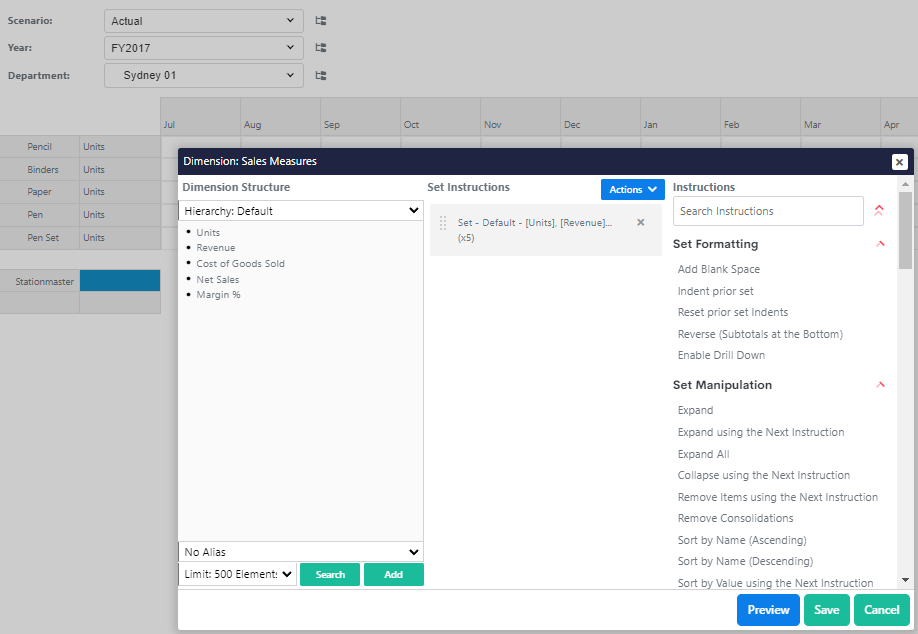918x634 pixels.
Task: Close the Sales Measures dimension dialog
Action: coord(899,162)
